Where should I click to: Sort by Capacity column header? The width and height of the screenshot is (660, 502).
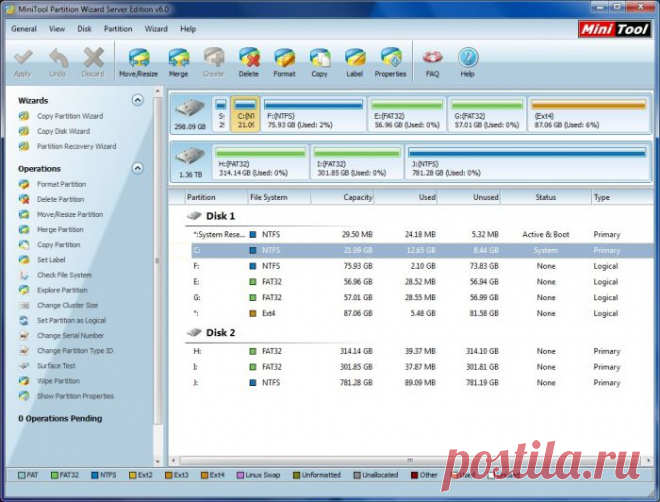(343, 197)
